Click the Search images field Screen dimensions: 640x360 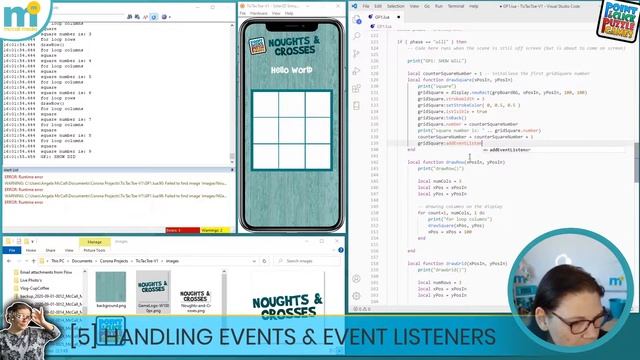tap(308, 261)
